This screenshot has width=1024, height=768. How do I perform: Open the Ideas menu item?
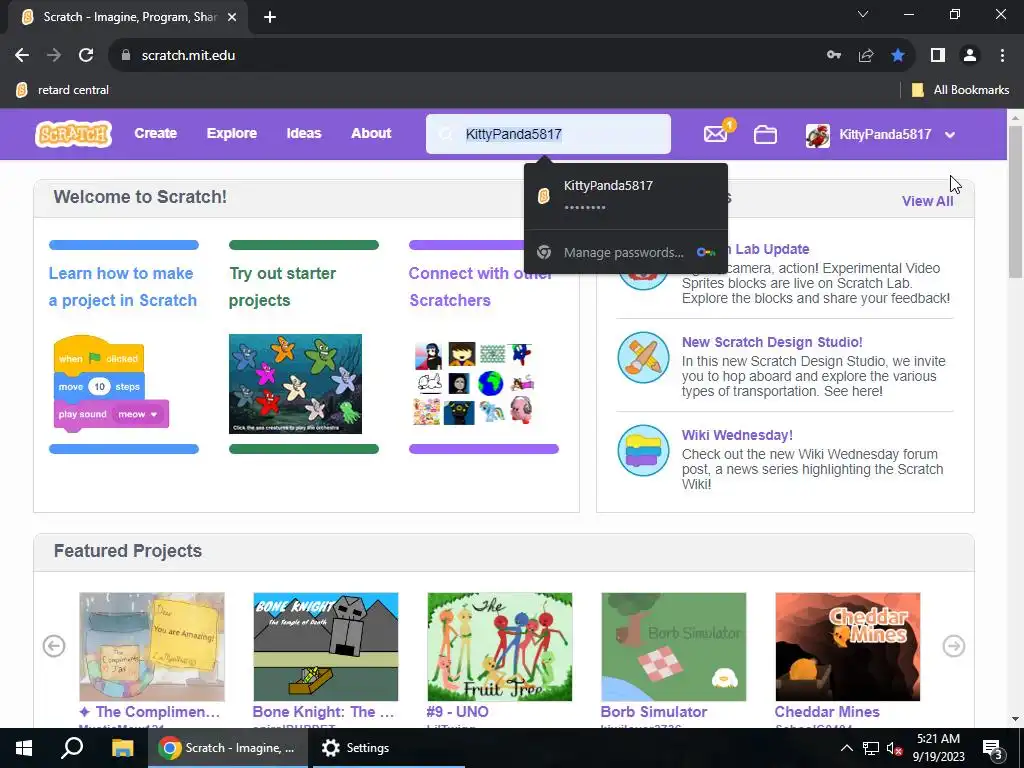[304, 133]
